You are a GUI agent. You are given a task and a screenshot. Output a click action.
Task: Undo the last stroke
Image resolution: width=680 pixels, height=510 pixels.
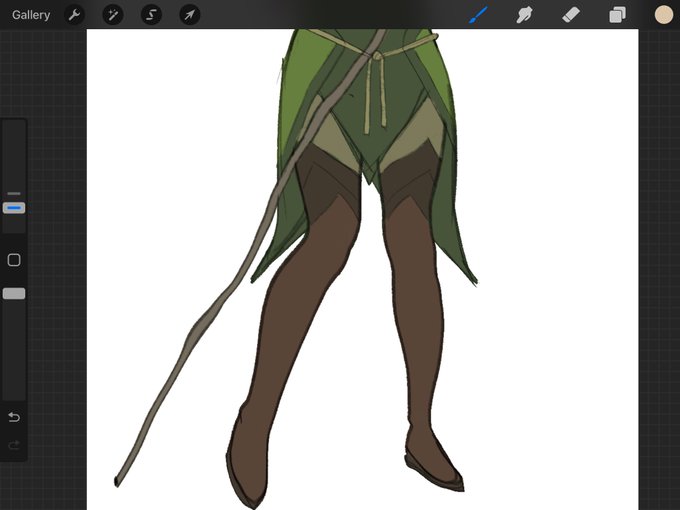click(14, 417)
